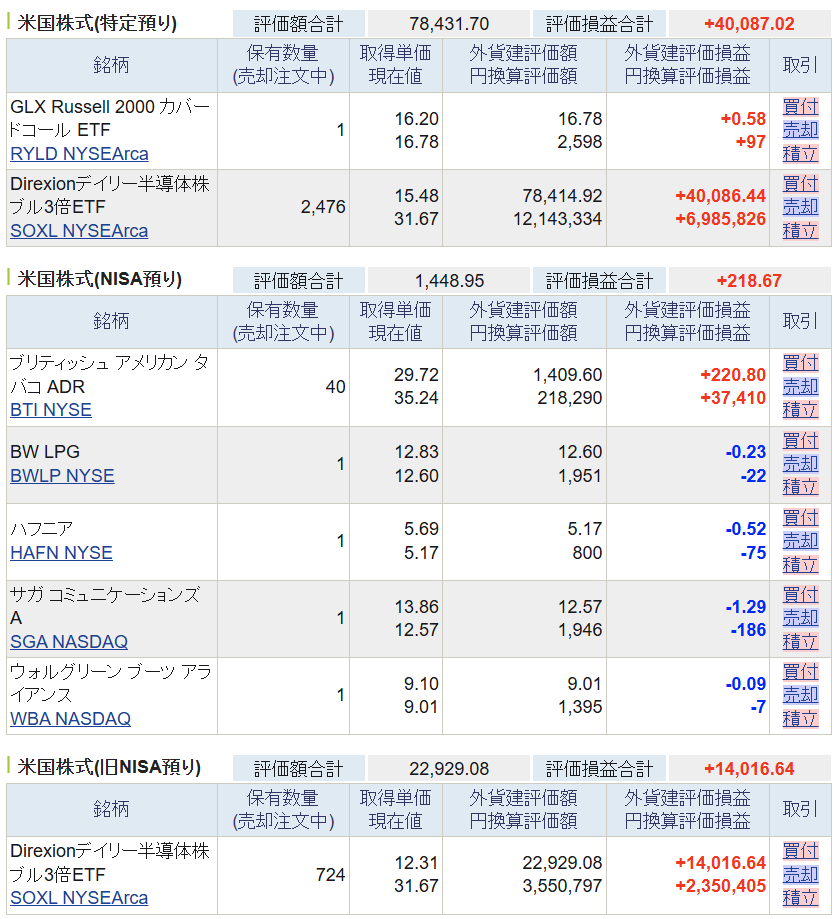Open SOXL NYSEArca link in 特定預り section
Viewport: 834px width, 919px height.
79,230
